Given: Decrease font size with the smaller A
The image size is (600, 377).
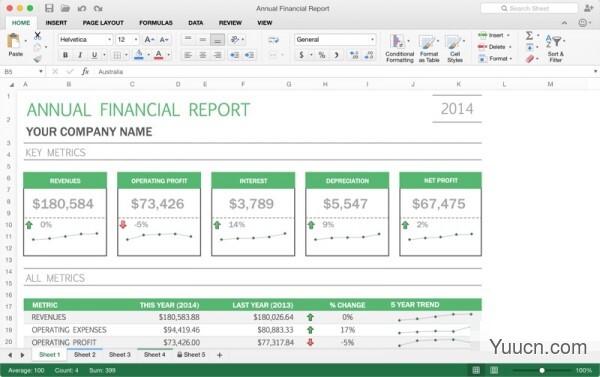Looking at the screenshot, I should pos(164,39).
